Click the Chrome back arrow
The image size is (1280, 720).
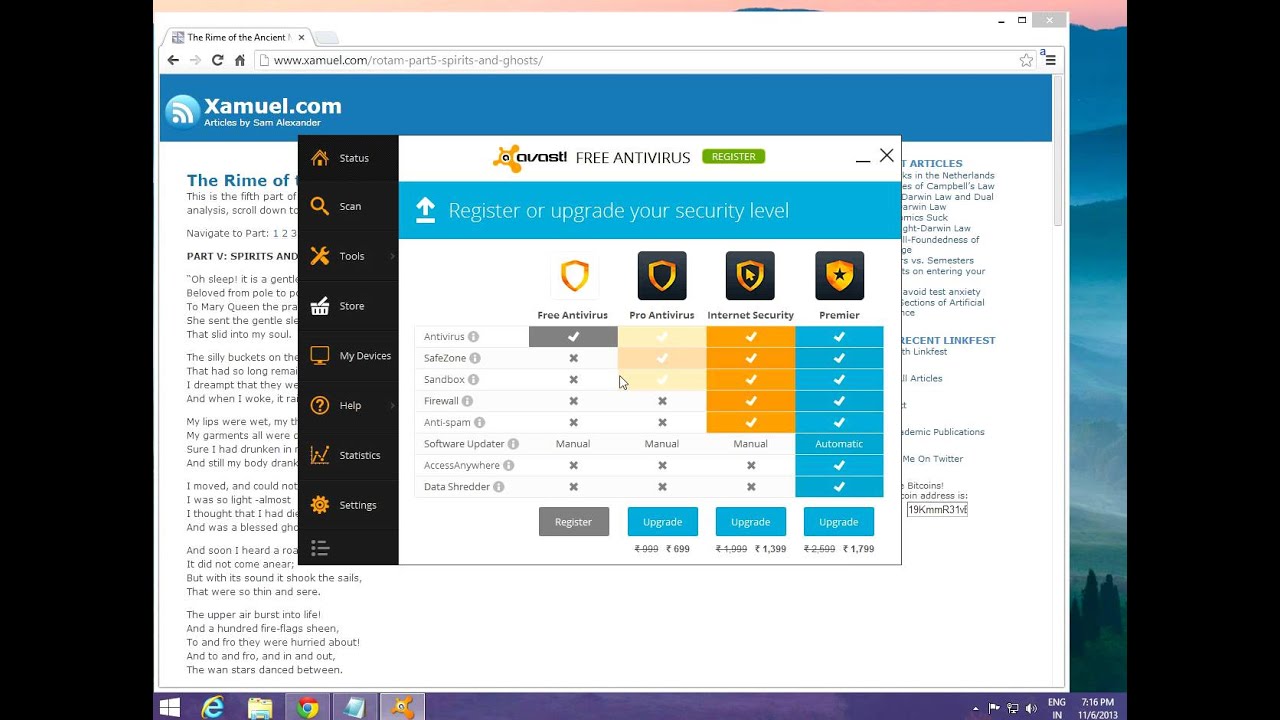[173, 60]
